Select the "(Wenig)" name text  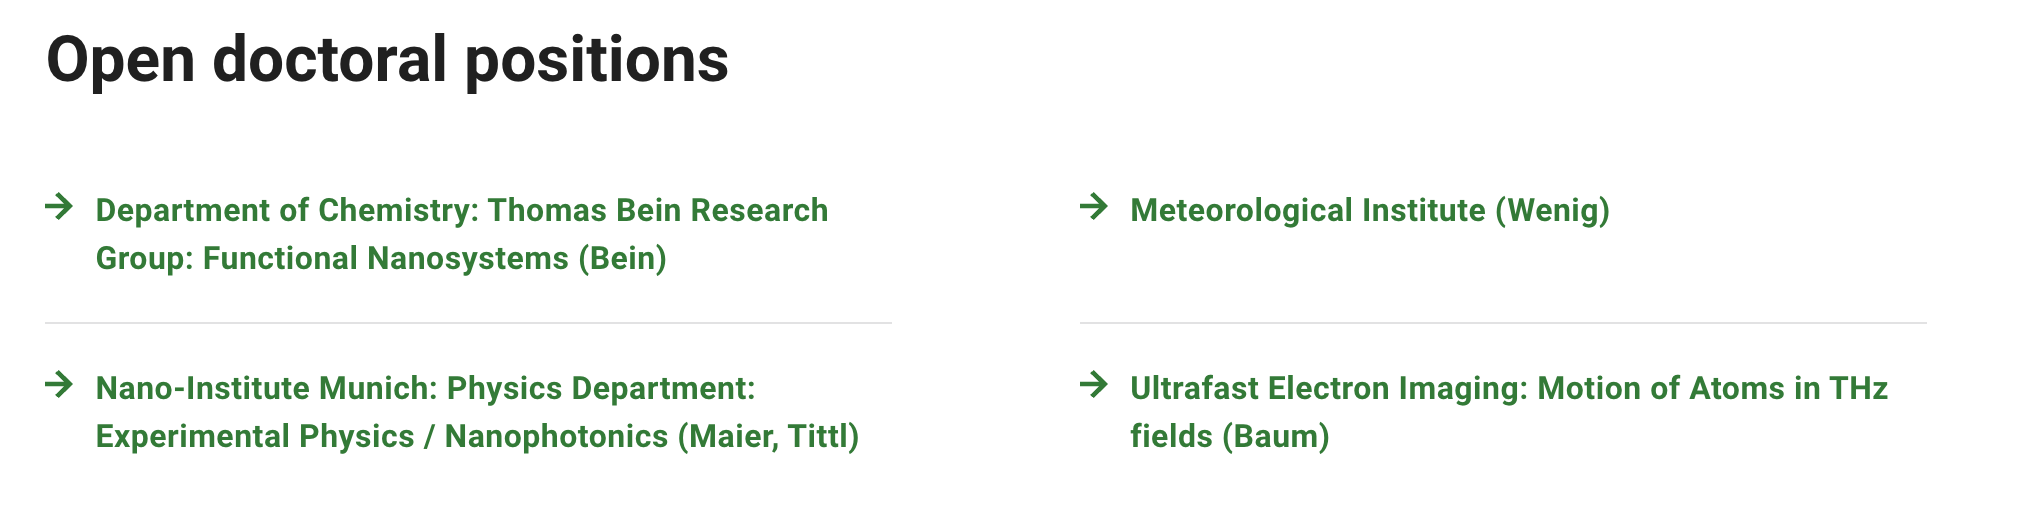[1552, 211]
